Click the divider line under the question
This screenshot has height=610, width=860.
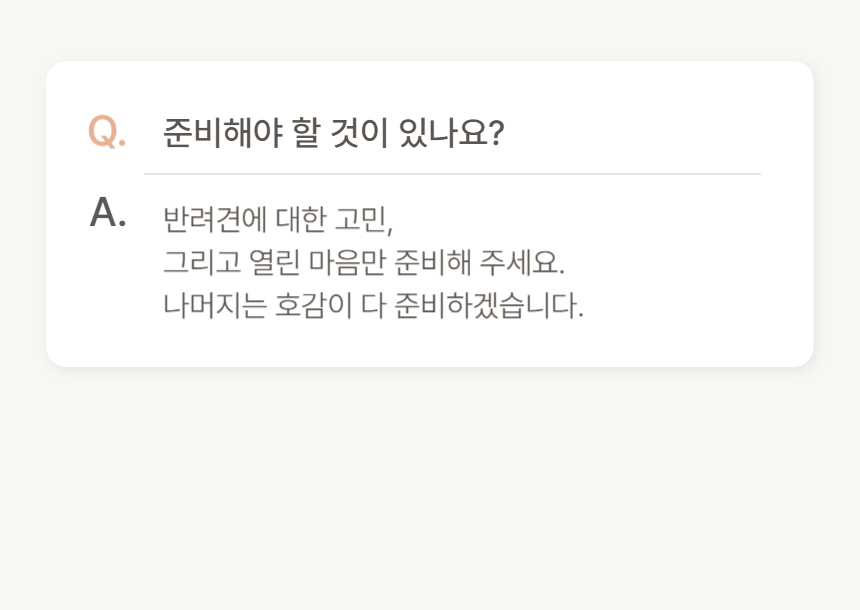[452, 174]
